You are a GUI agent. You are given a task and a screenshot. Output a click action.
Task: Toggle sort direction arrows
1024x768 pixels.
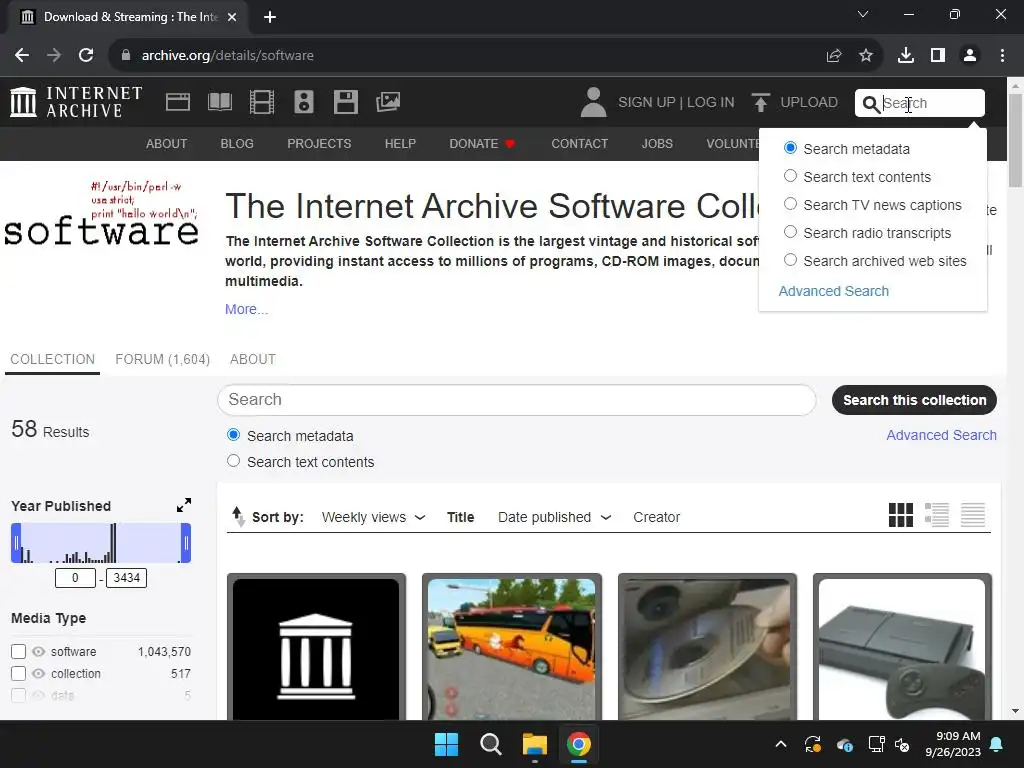point(238,517)
